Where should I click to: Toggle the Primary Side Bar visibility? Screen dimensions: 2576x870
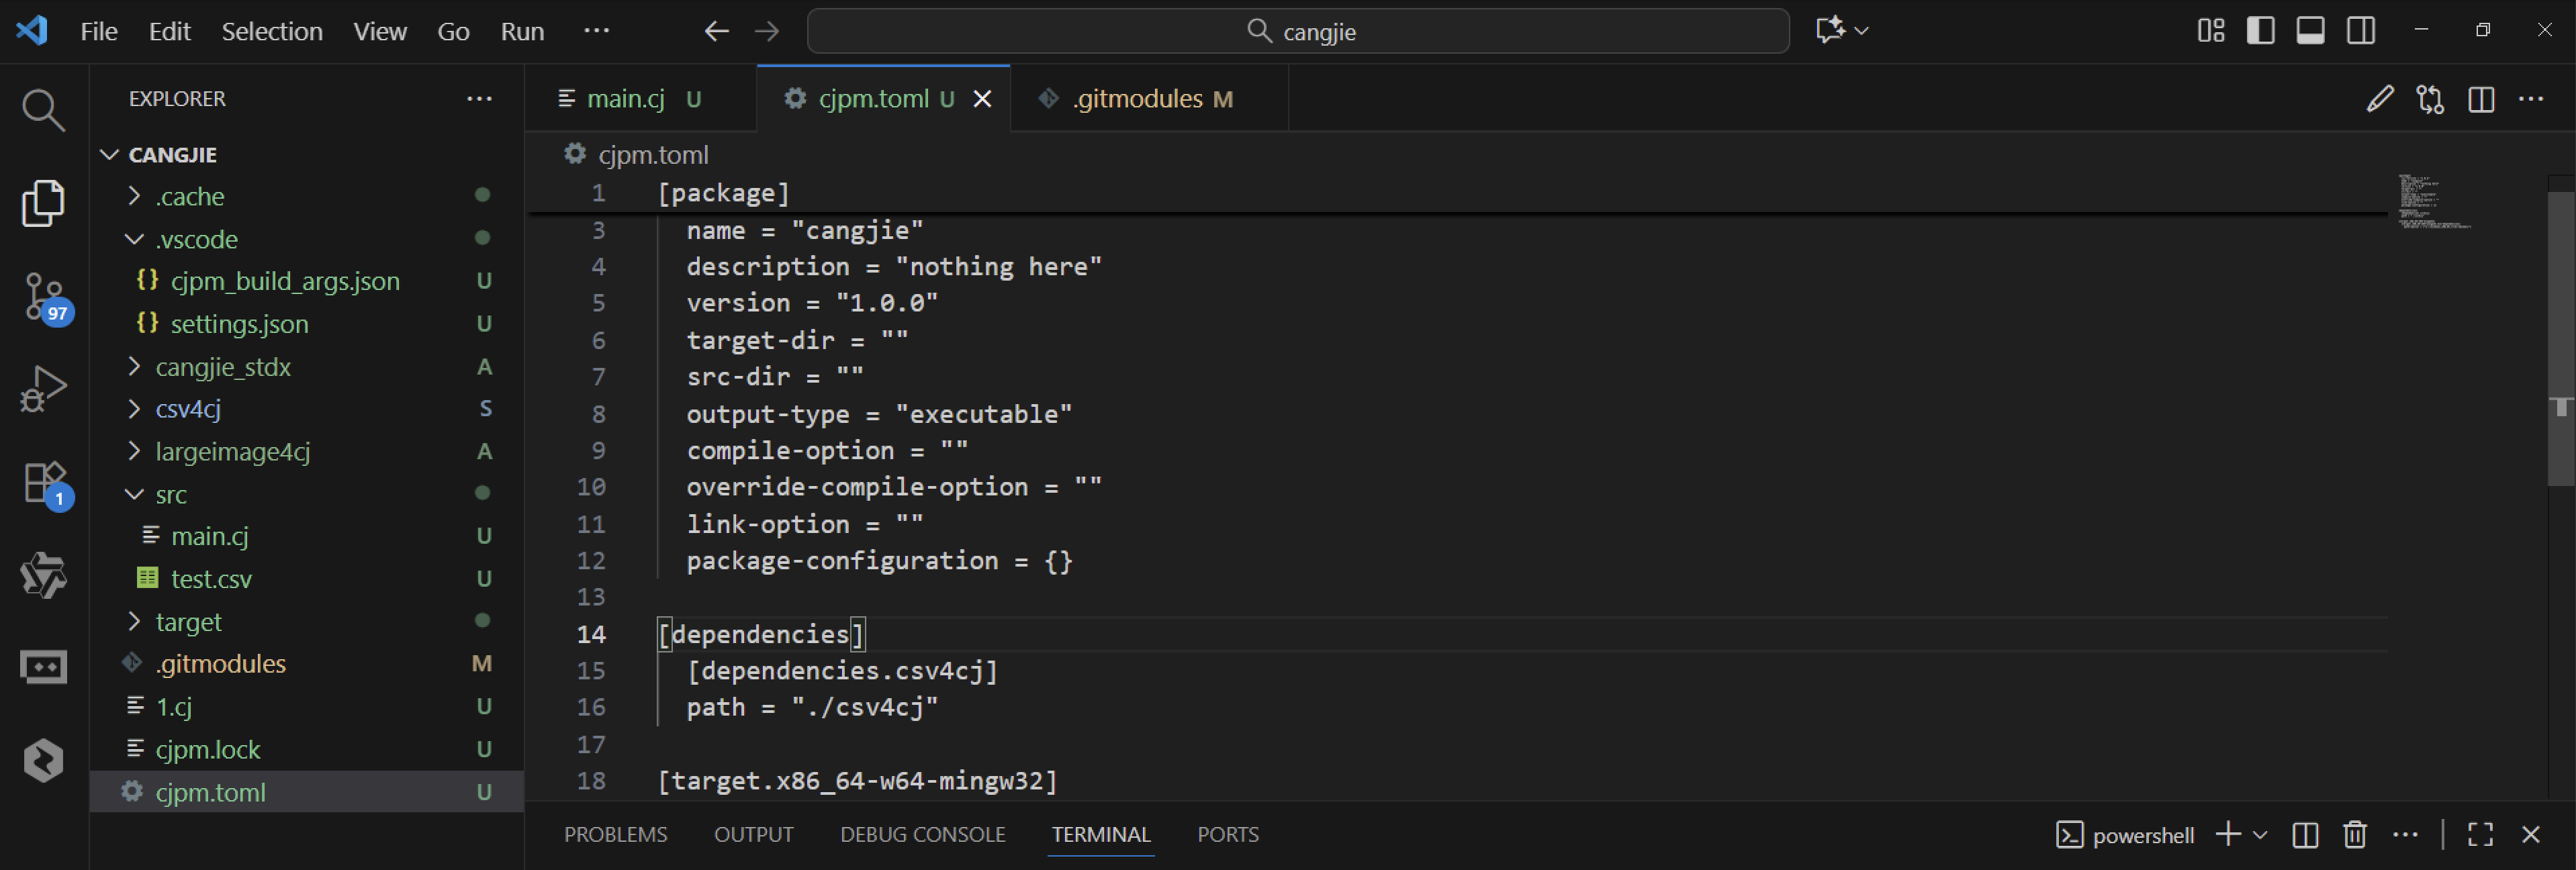[2260, 31]
